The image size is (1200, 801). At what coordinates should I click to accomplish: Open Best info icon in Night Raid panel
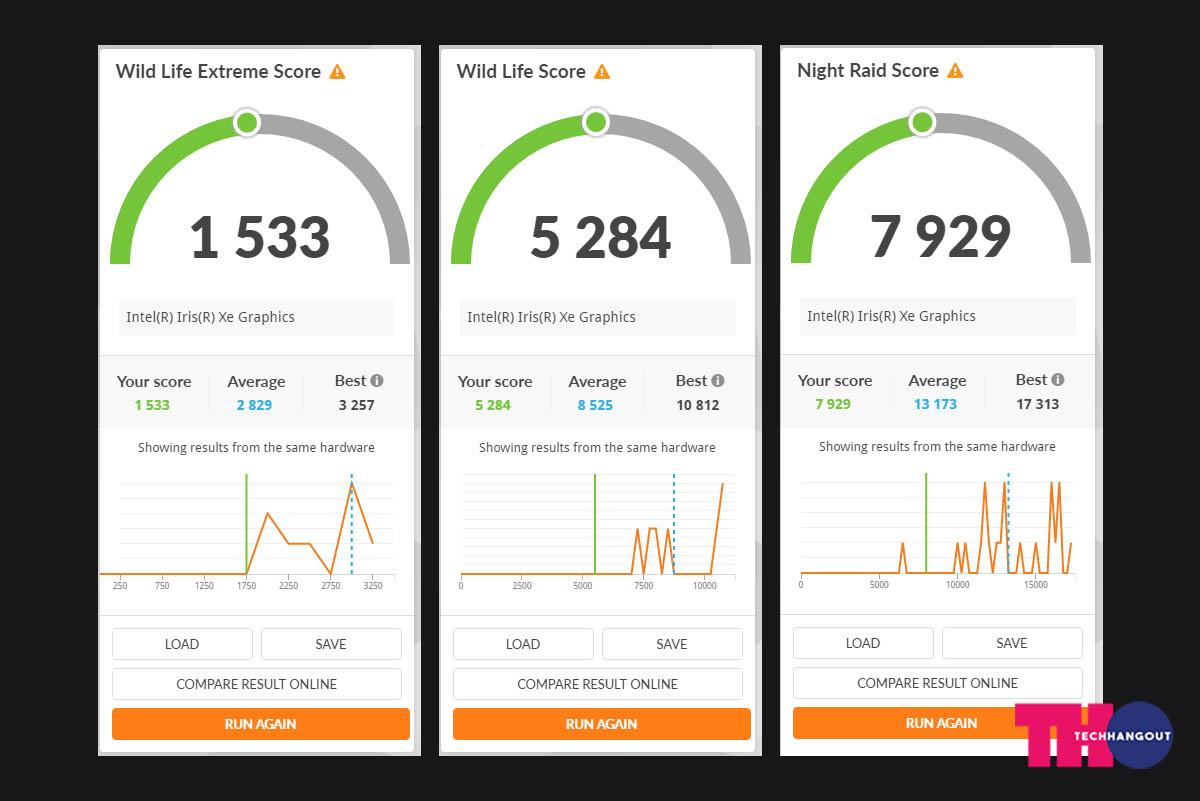pyautogui.click(x=1058, y=380)
